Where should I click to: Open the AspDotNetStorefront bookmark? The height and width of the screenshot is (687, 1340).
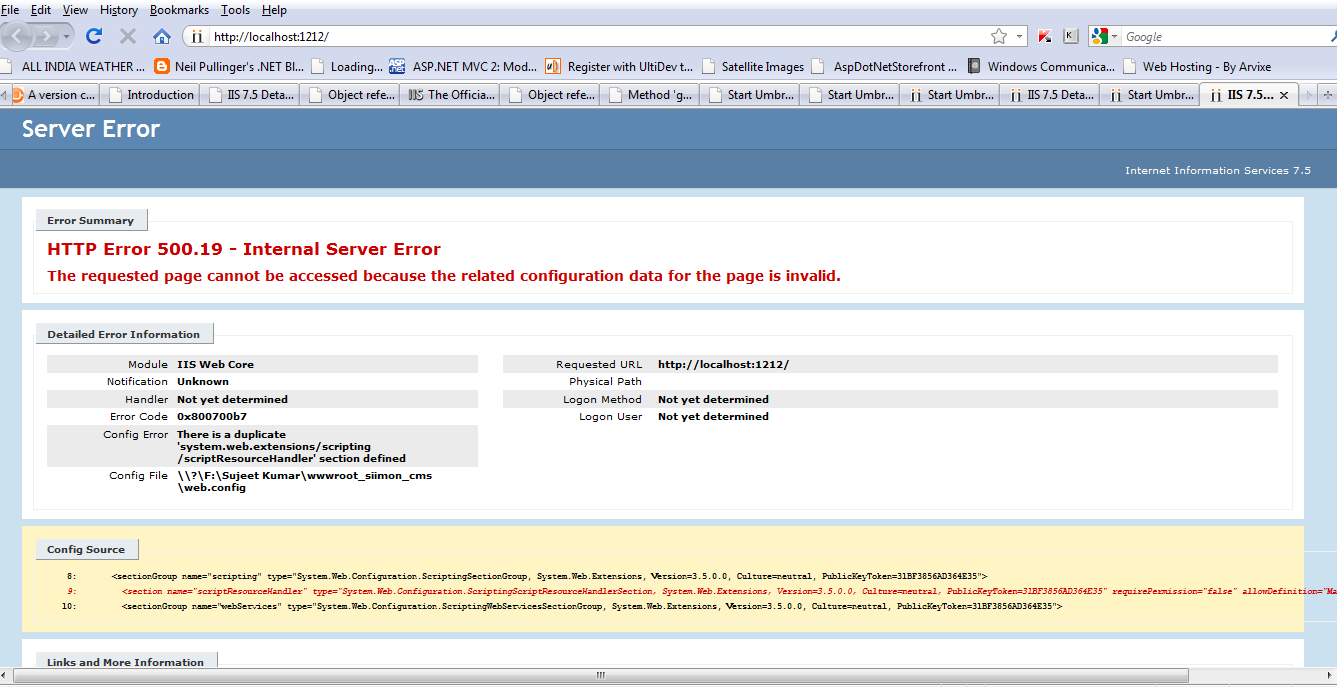(x=886, y=67)
